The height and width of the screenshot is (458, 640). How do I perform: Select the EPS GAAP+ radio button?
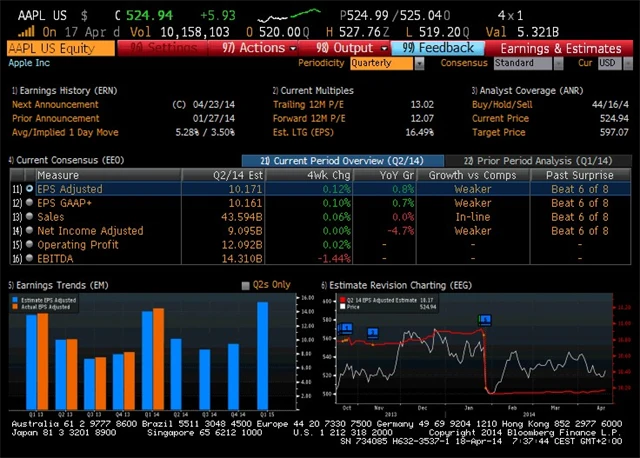pos(29,202)
